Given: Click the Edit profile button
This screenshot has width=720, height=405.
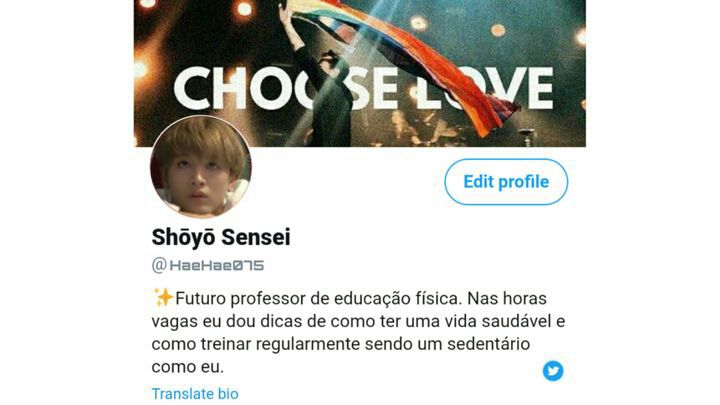Looking at the screenshot, I should [x=506, y=182].
